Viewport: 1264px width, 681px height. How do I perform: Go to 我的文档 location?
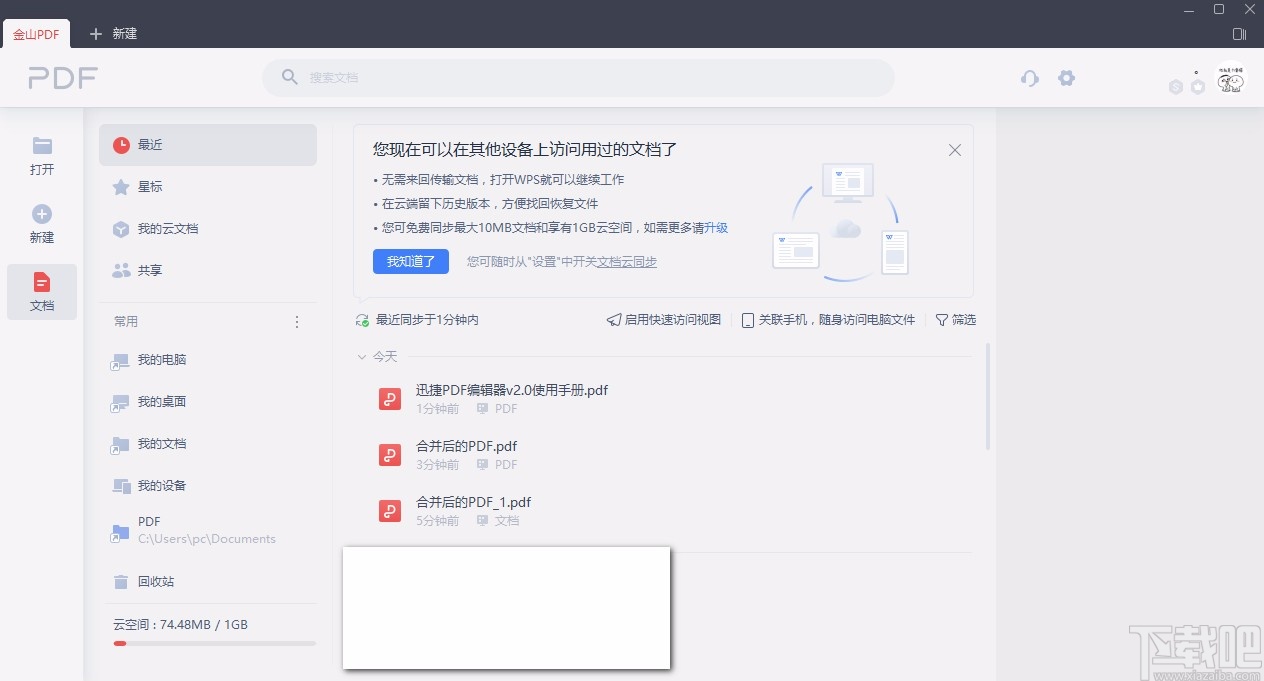coord(208,444)
